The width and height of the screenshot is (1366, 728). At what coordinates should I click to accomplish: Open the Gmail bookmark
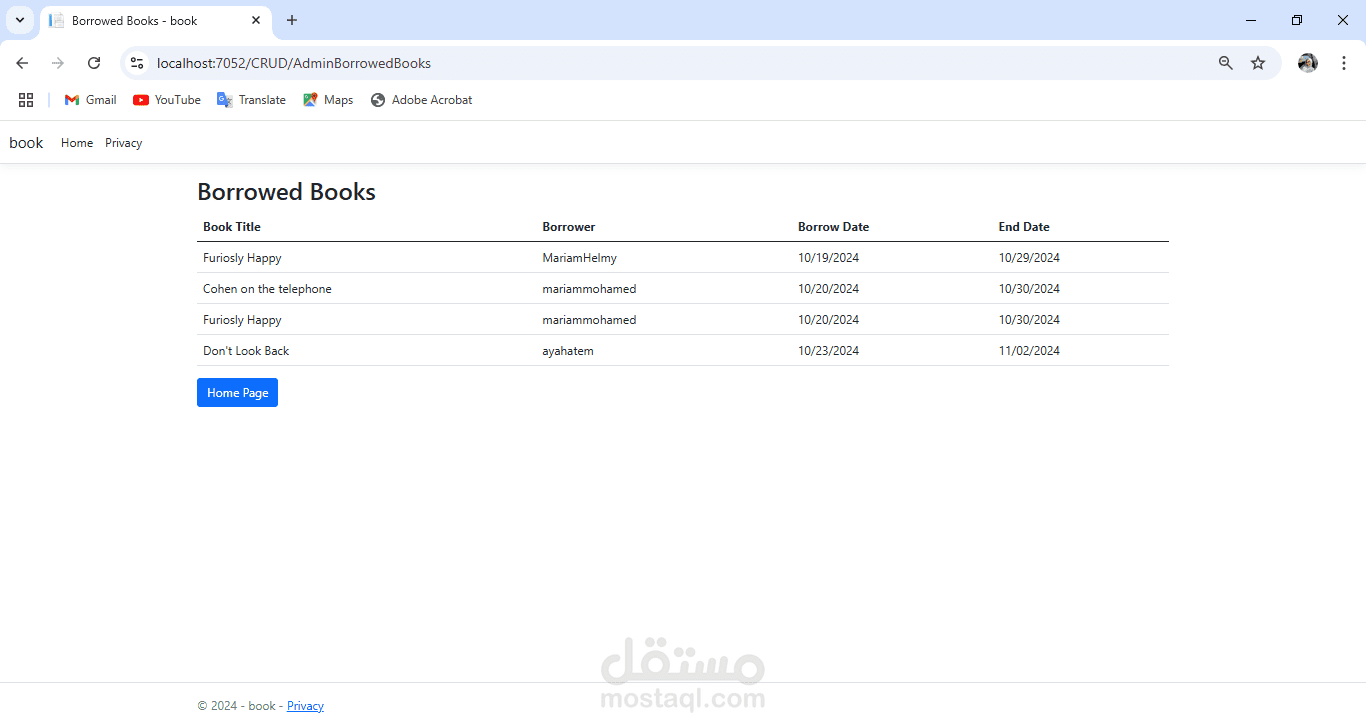click(x=90, y=100)
